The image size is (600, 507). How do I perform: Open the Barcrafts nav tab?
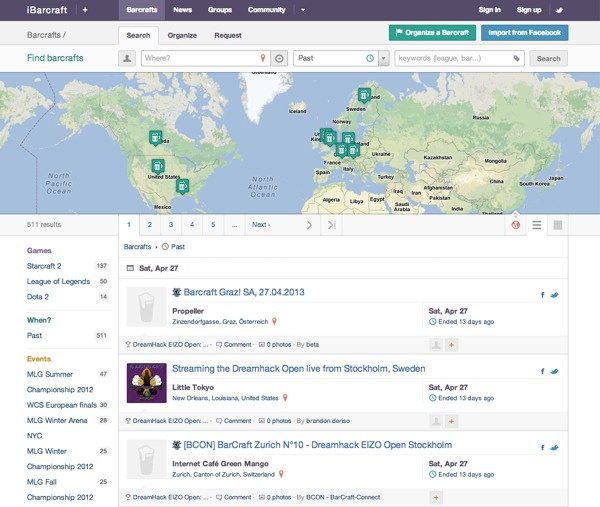(142, 10)
